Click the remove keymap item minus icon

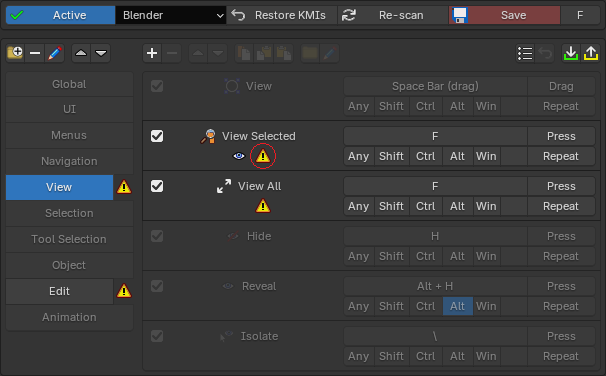(x=172, y=53)
